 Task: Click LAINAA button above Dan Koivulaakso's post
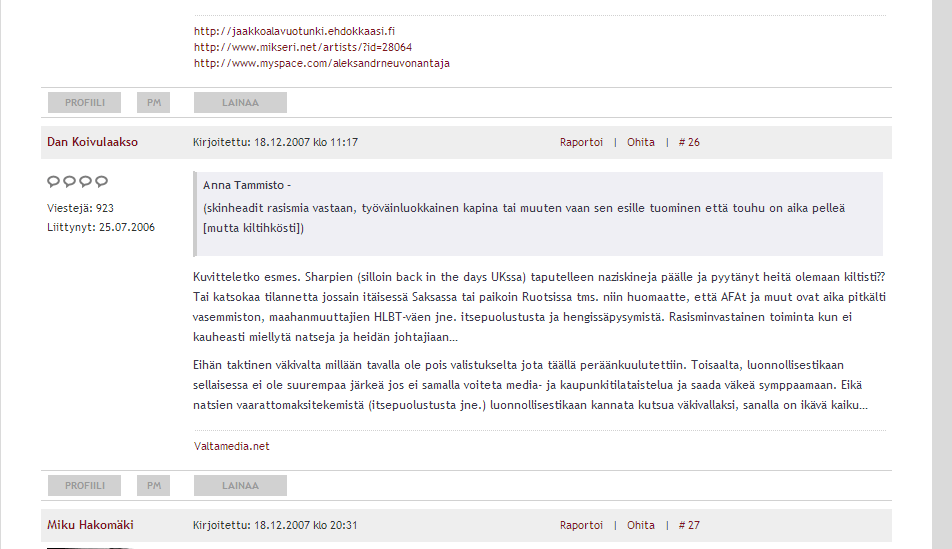(240, 102)
